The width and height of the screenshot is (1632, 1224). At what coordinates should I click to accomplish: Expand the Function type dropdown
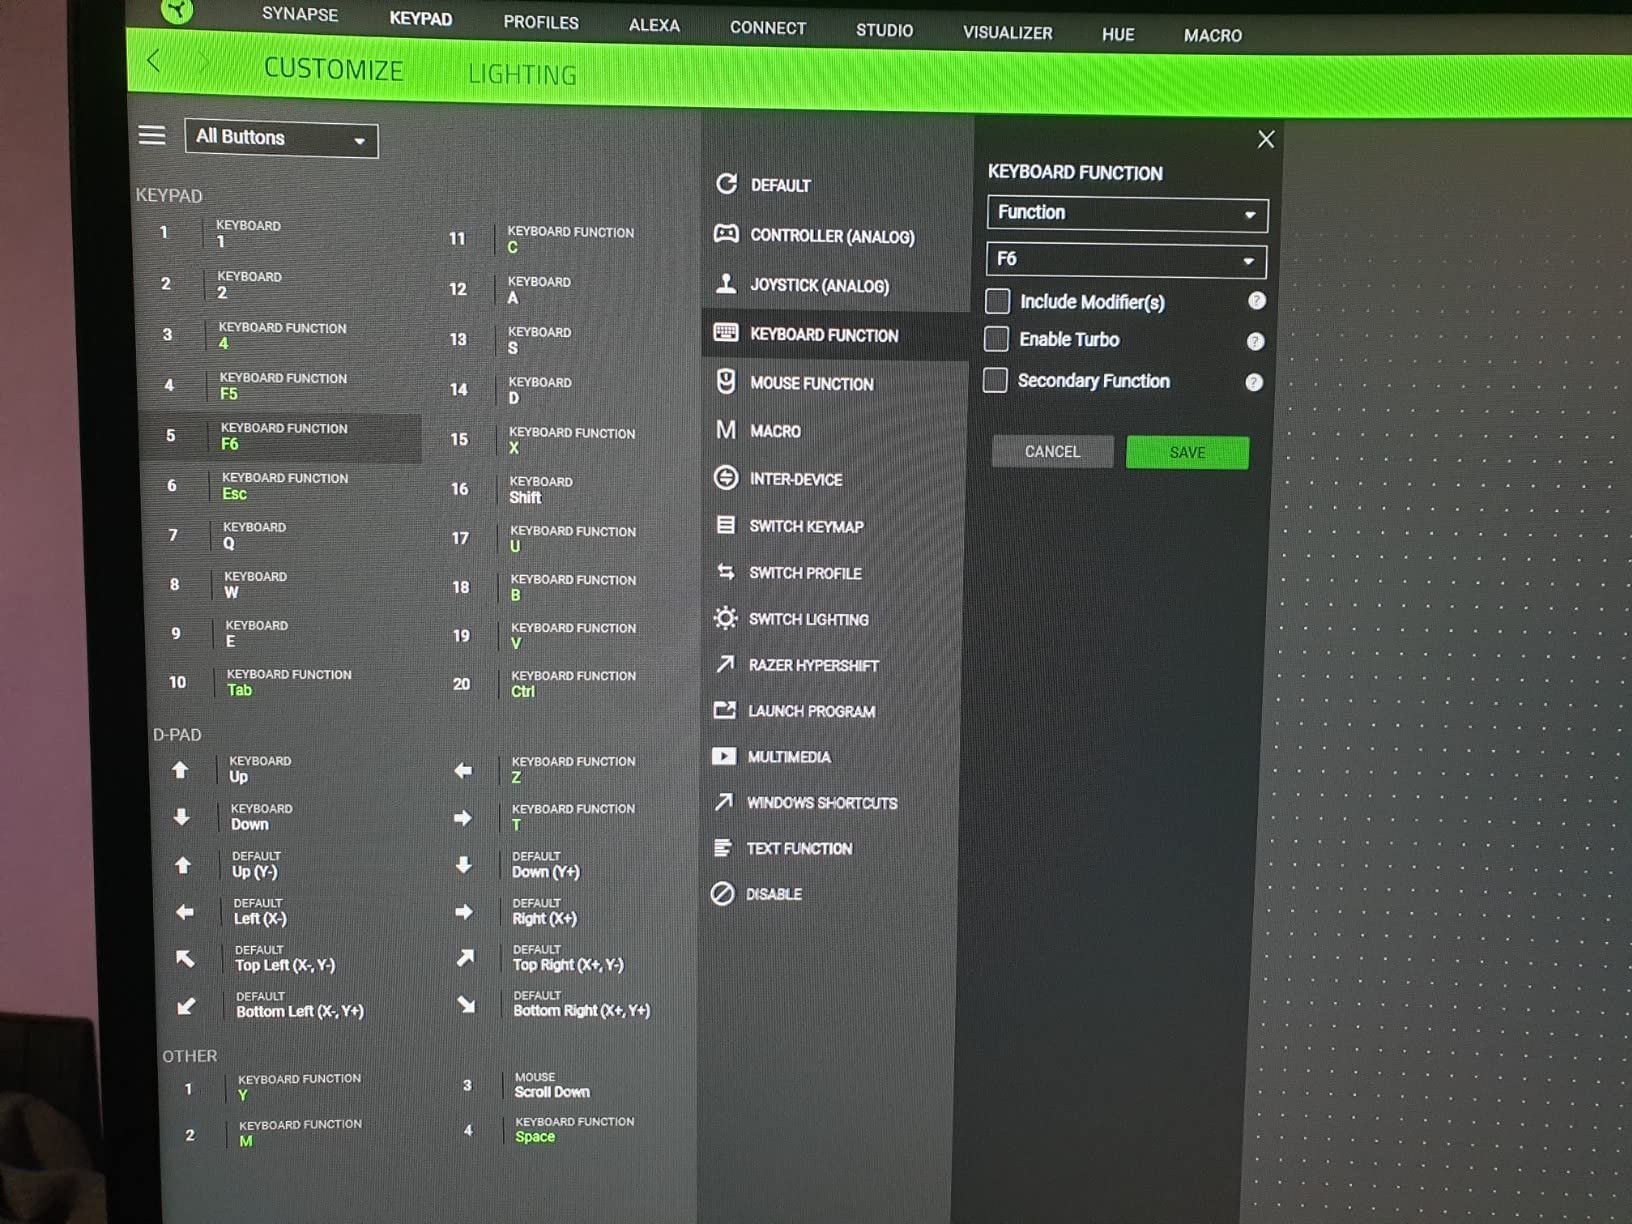point(1127,213)
